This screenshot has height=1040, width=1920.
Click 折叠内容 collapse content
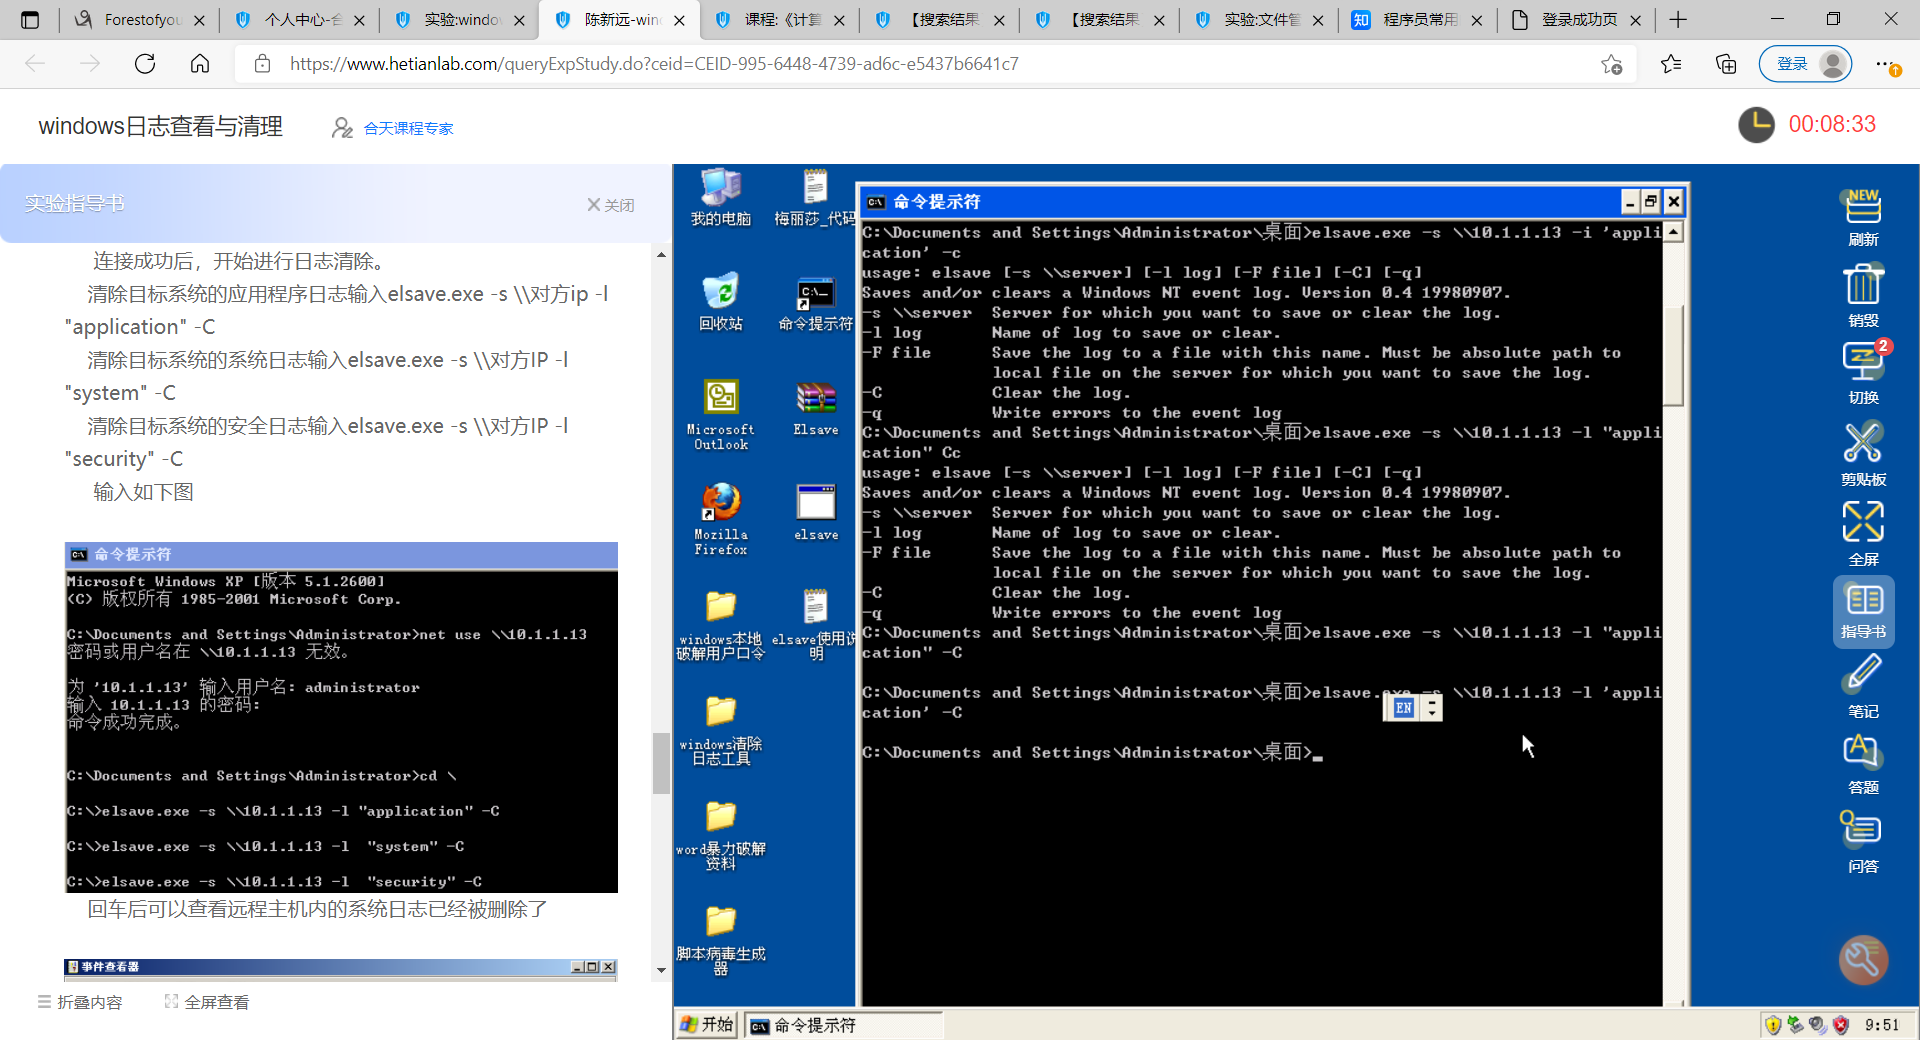click(x=80, y=1002)
